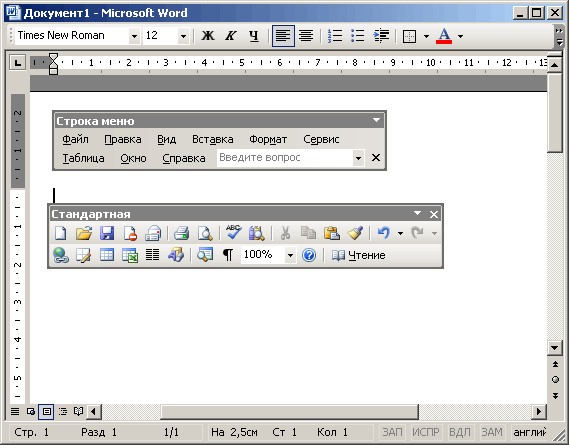Close the Стандартная floating toolbar

pyautogui.click(x=434, y=214)
